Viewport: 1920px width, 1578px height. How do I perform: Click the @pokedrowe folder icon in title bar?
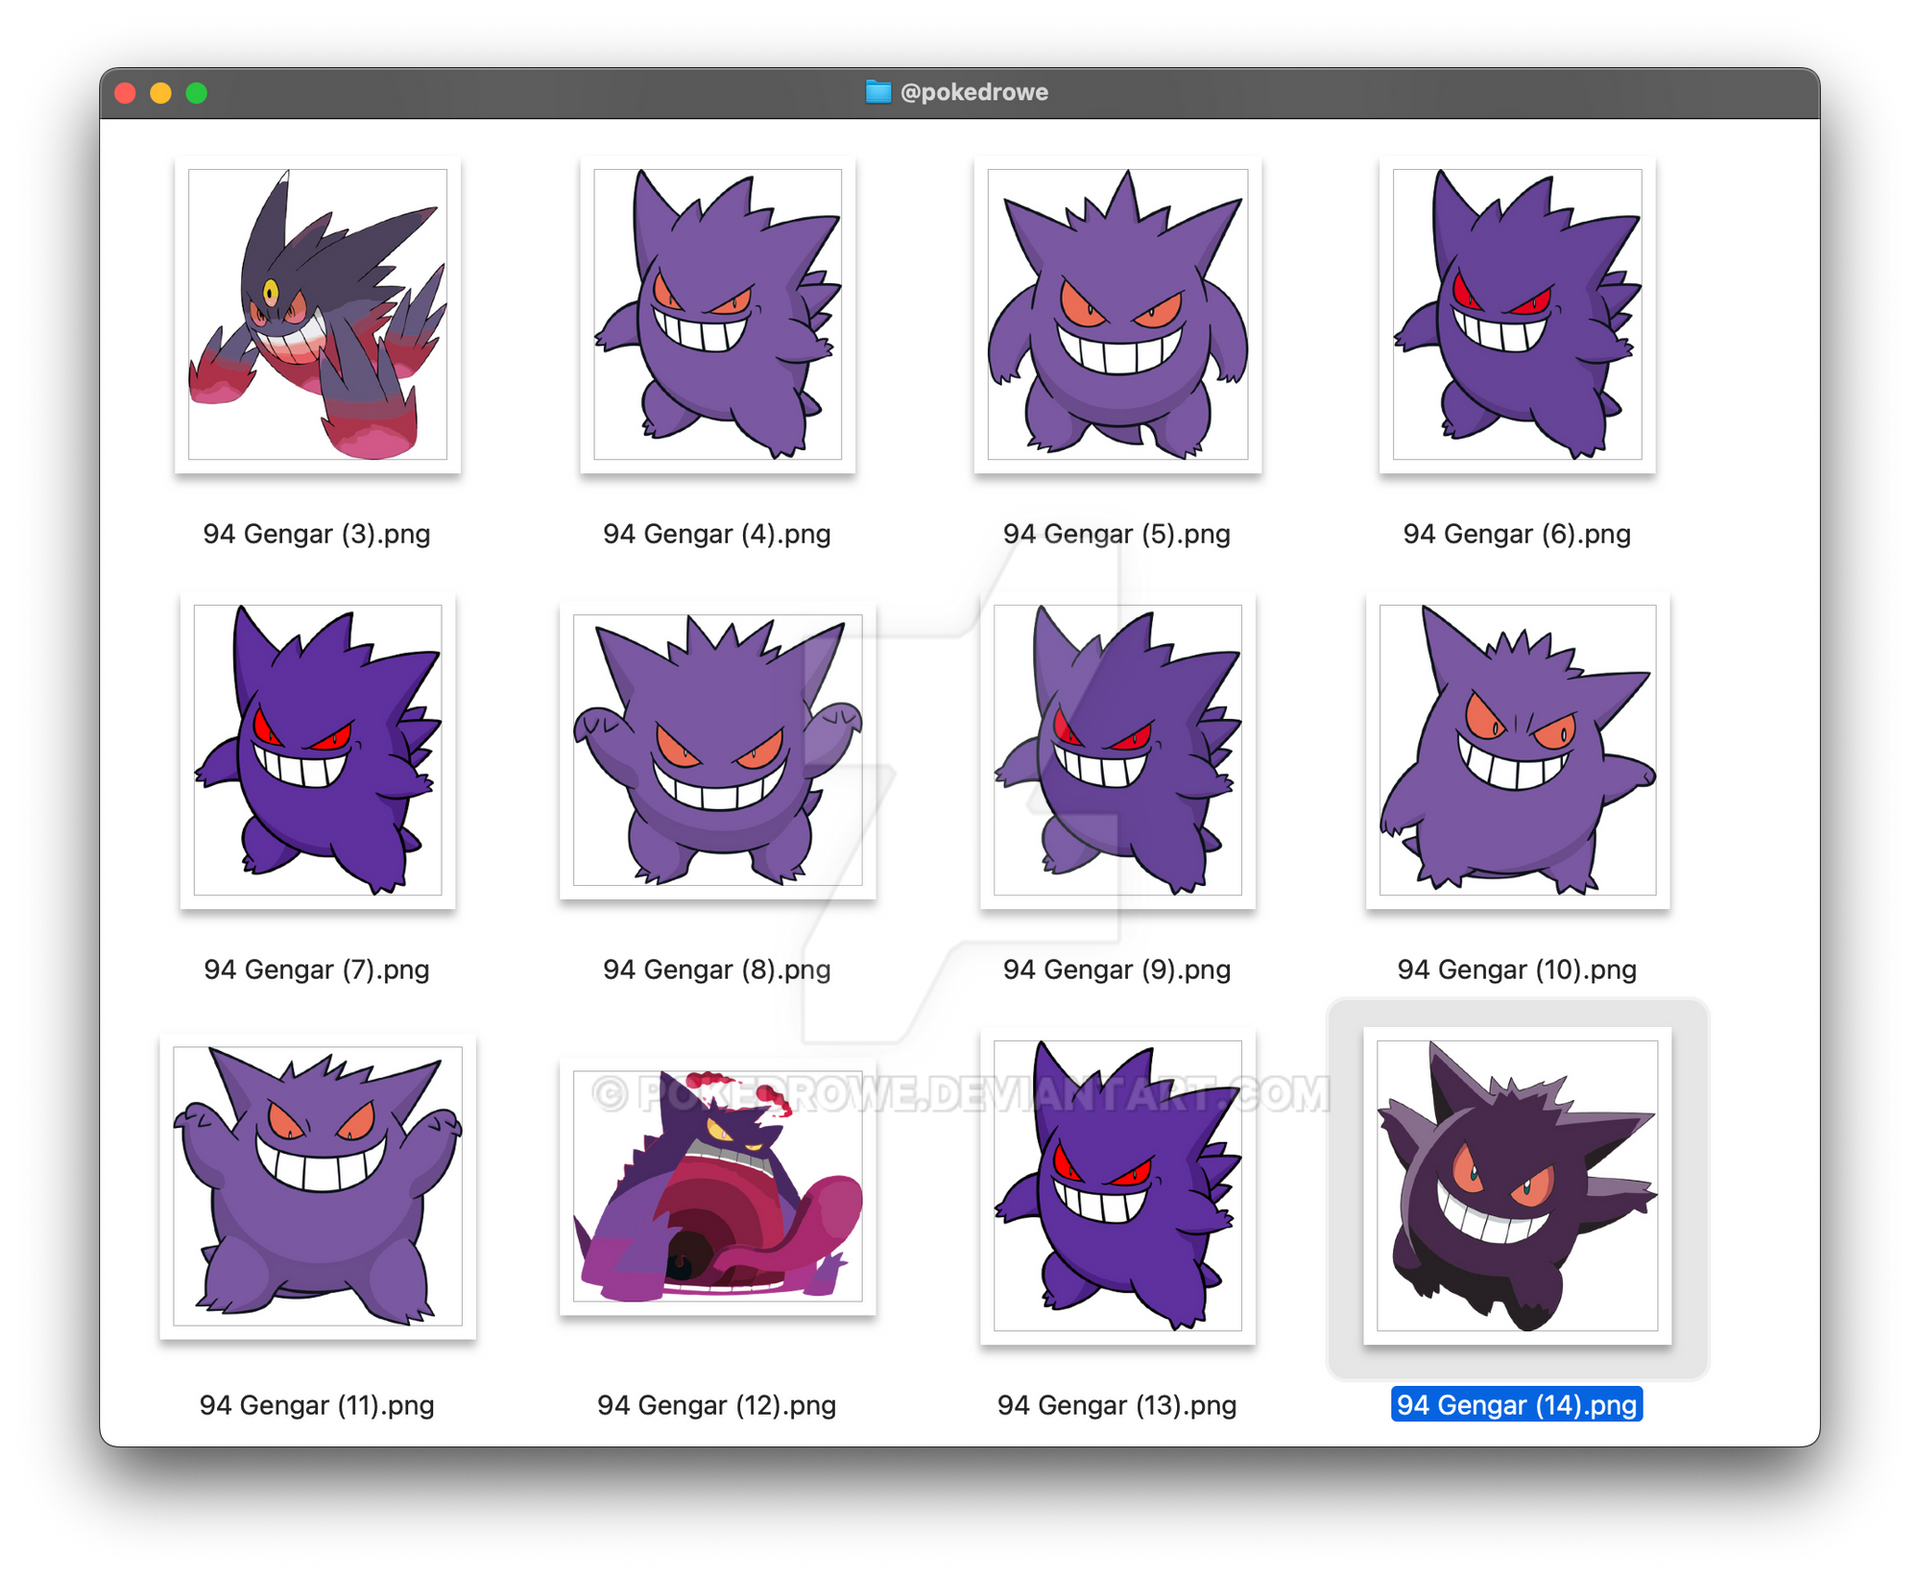[x=878, y=92]
